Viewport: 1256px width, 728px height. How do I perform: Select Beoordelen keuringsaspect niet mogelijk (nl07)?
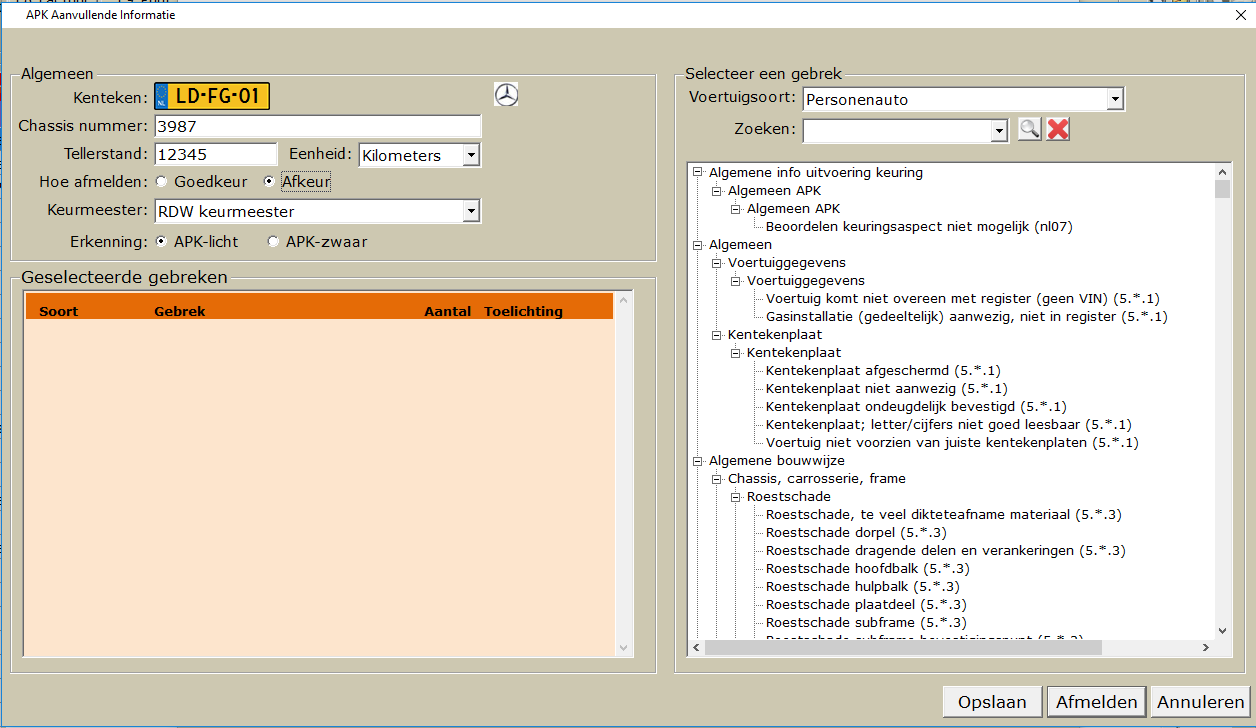click(x=919, y=226)
